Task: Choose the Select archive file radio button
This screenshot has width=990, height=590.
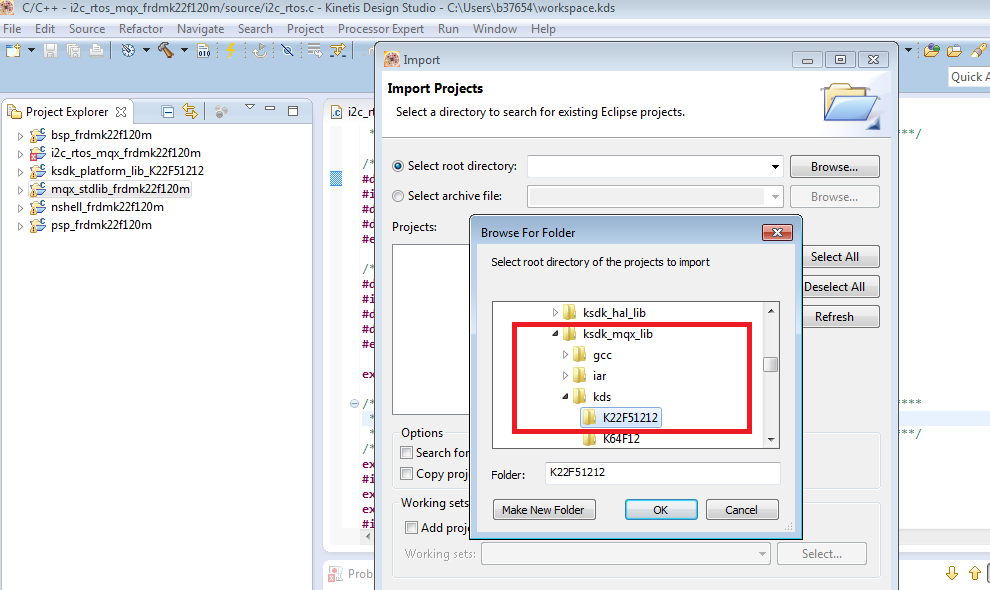Action: click(398, 196)
